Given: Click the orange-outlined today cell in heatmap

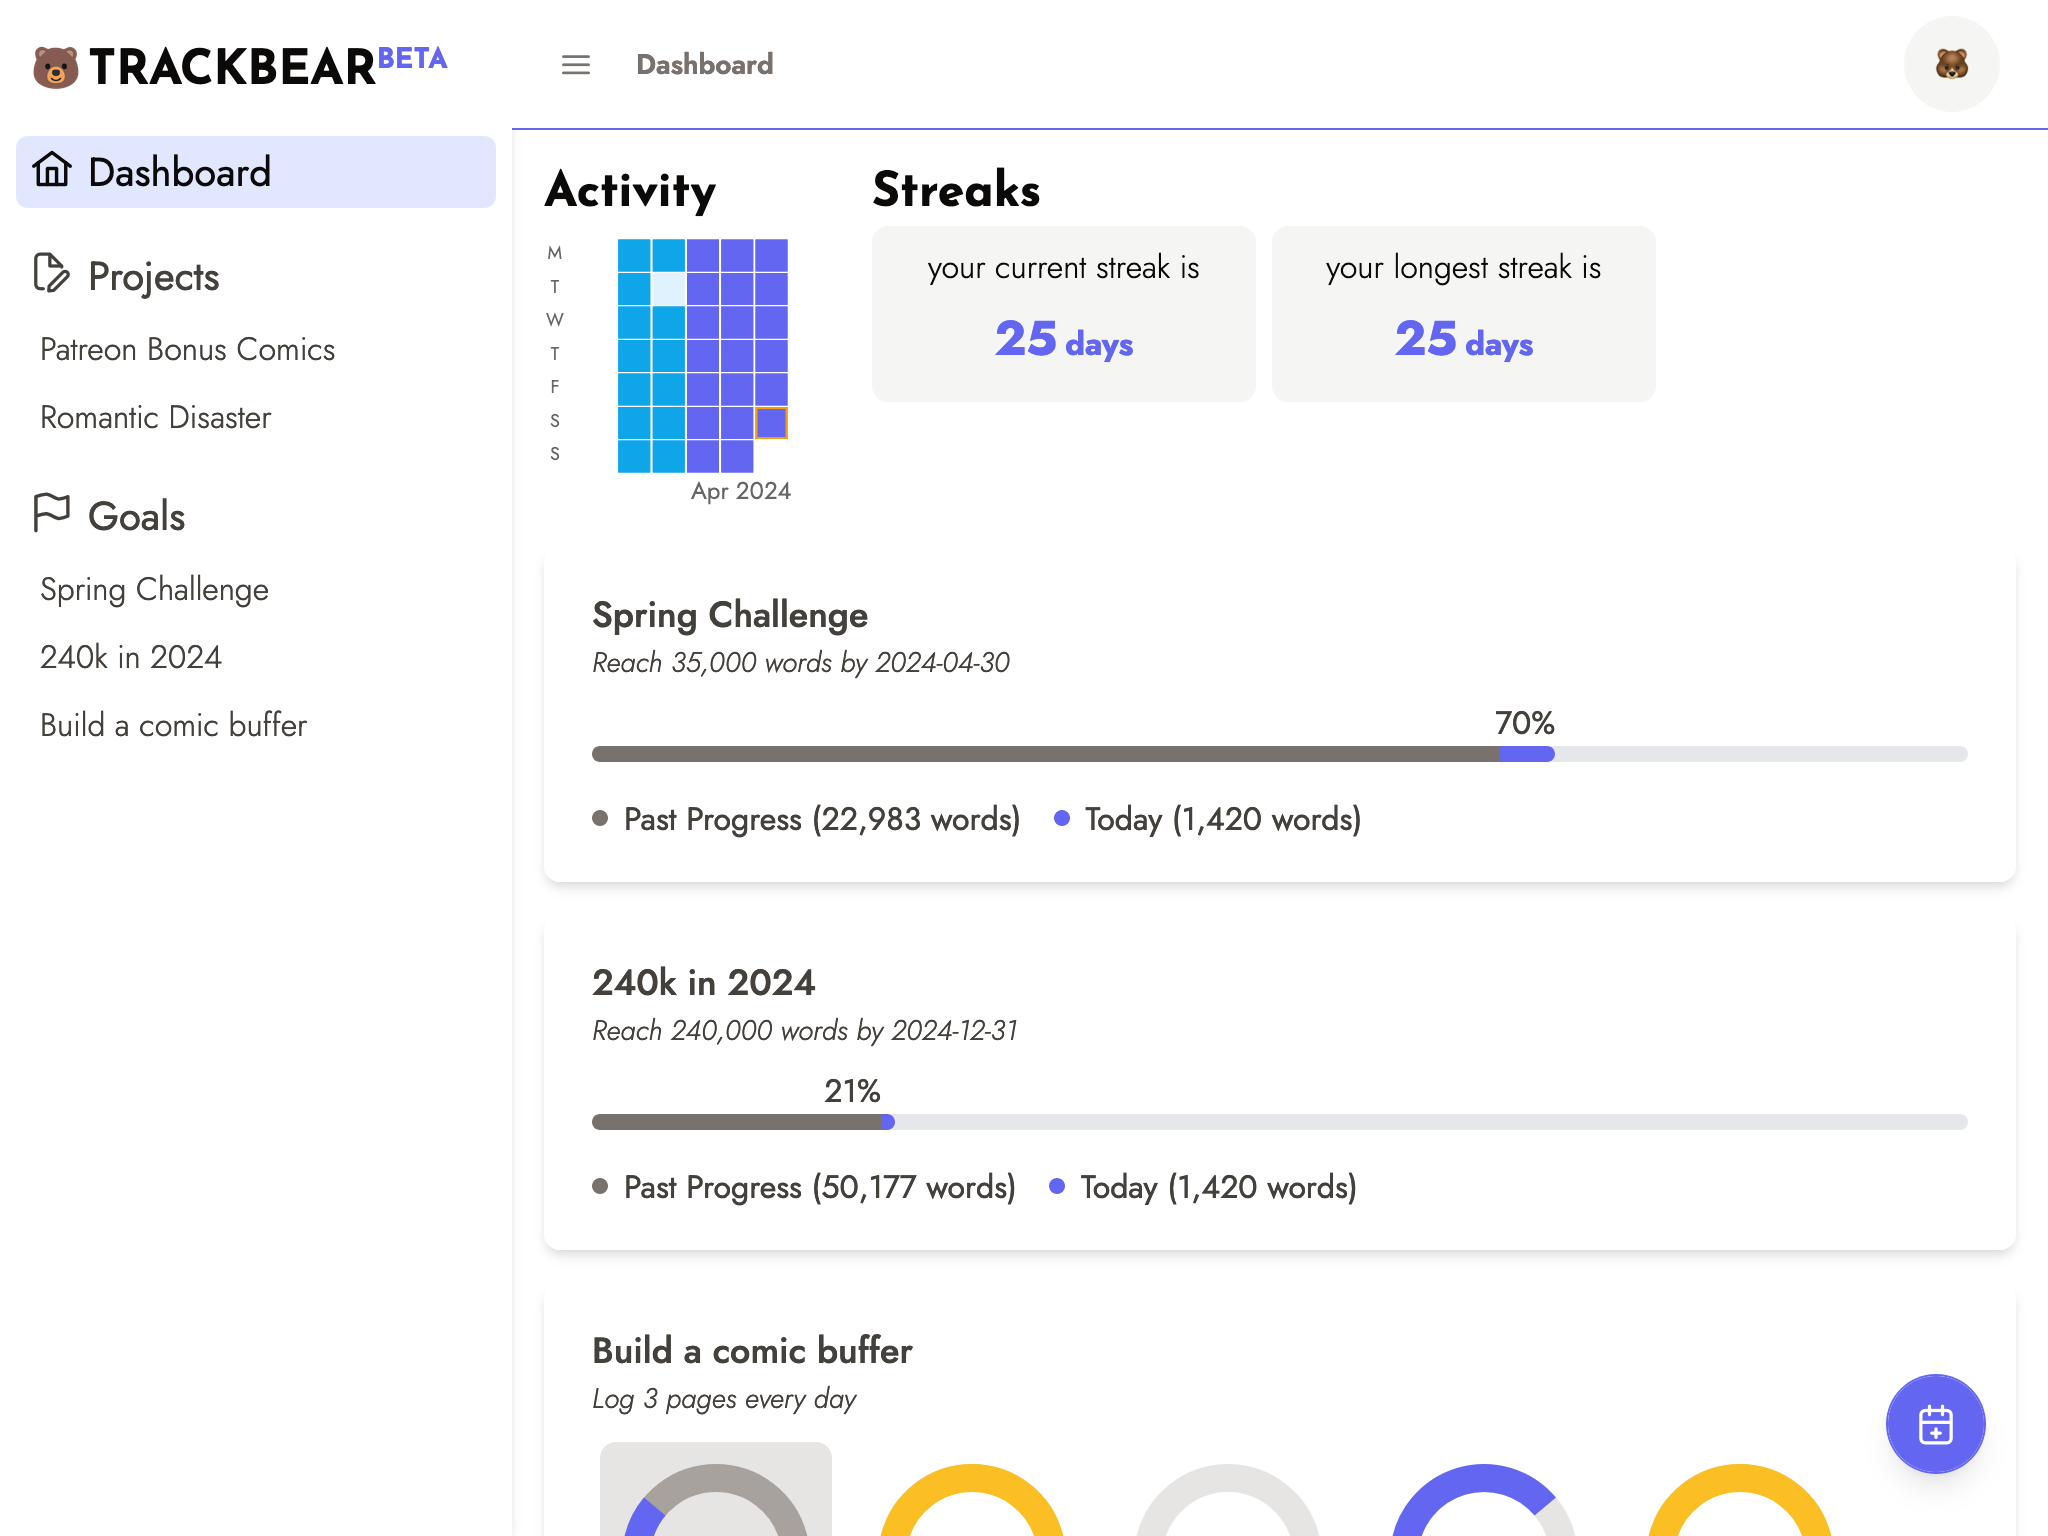Looking at the screenshot, I should tap(771, 423).
